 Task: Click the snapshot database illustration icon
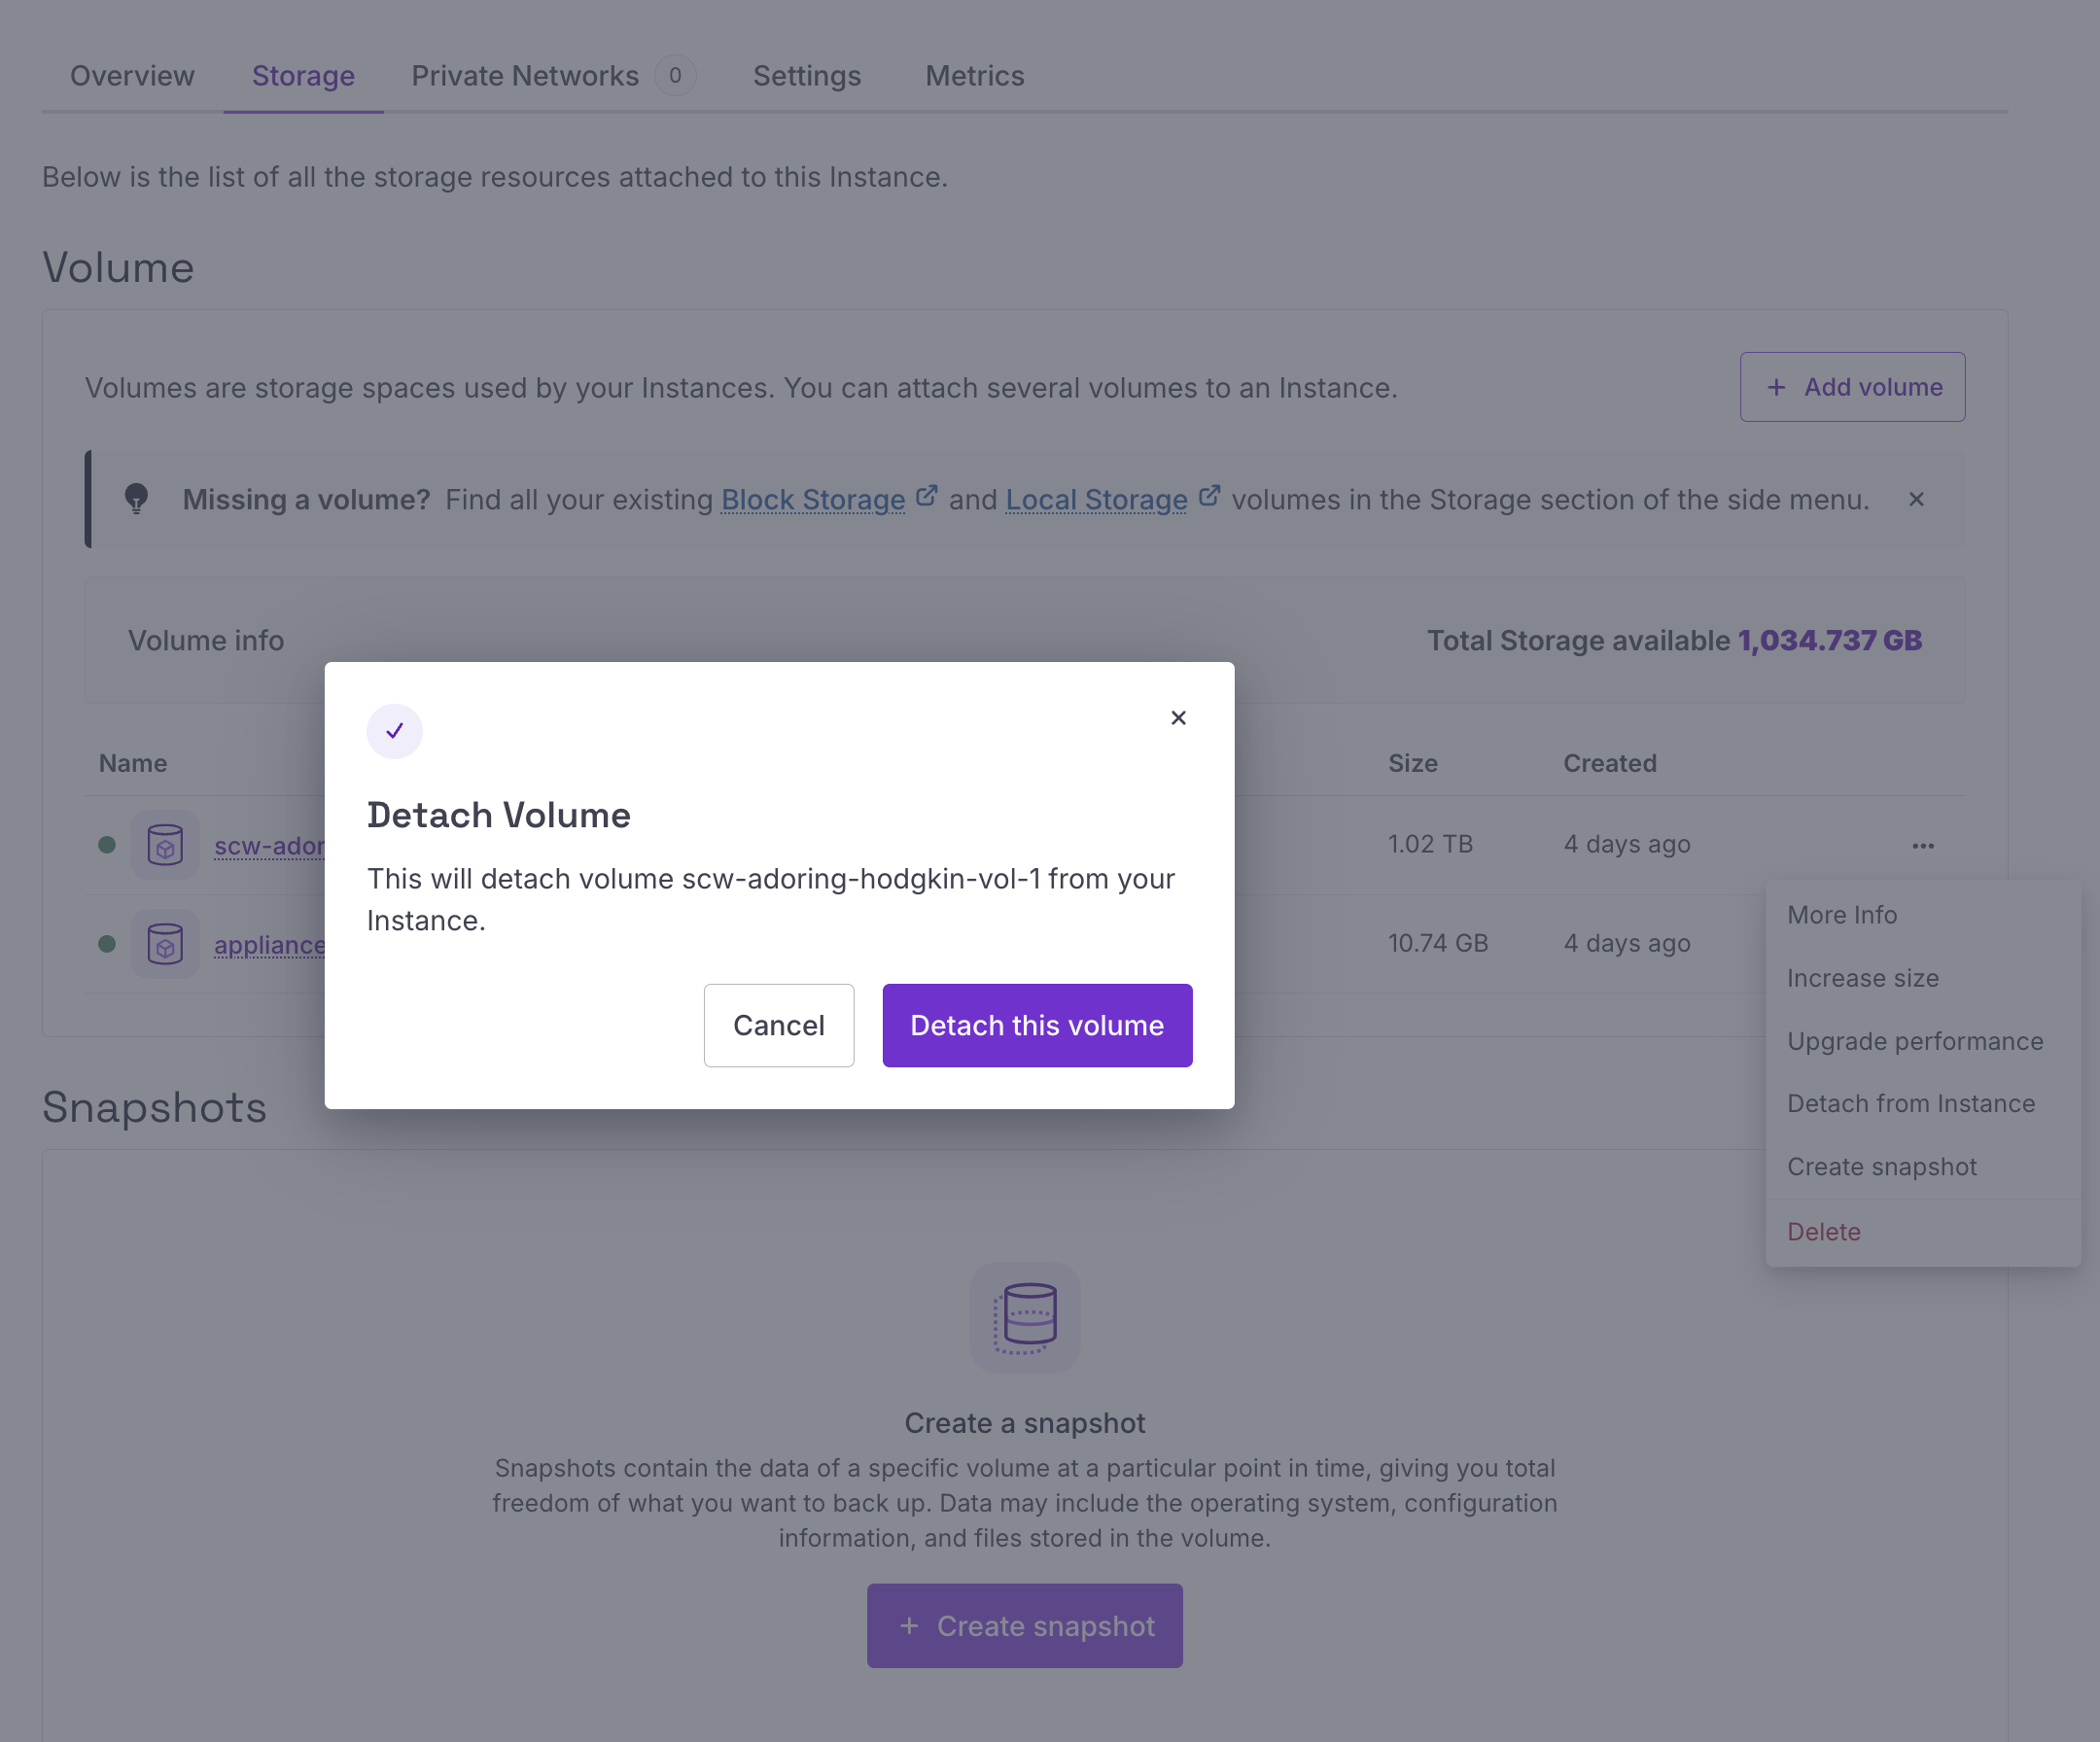(x=1025, y=1317)
